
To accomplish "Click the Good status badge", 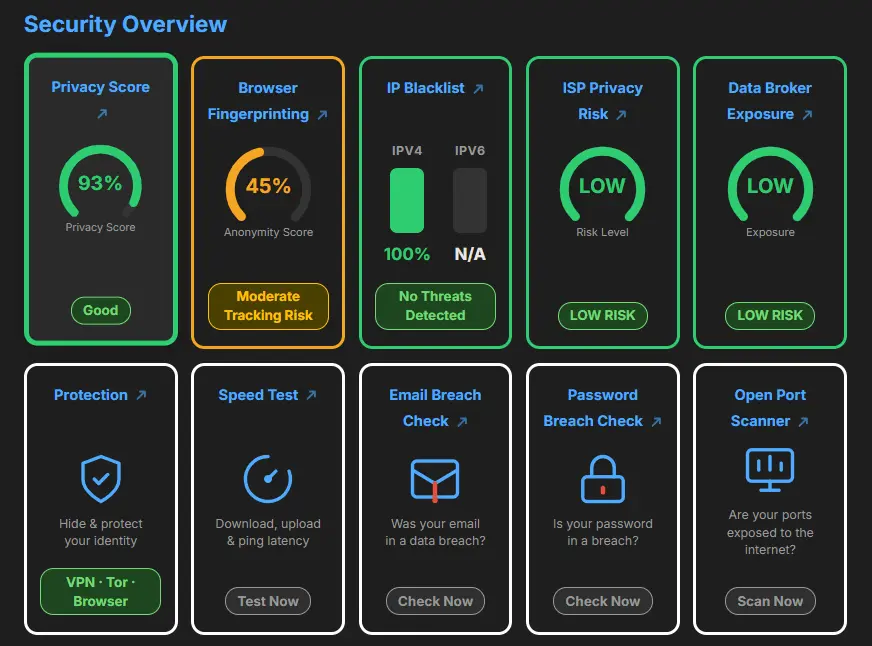I will (101, 310).
